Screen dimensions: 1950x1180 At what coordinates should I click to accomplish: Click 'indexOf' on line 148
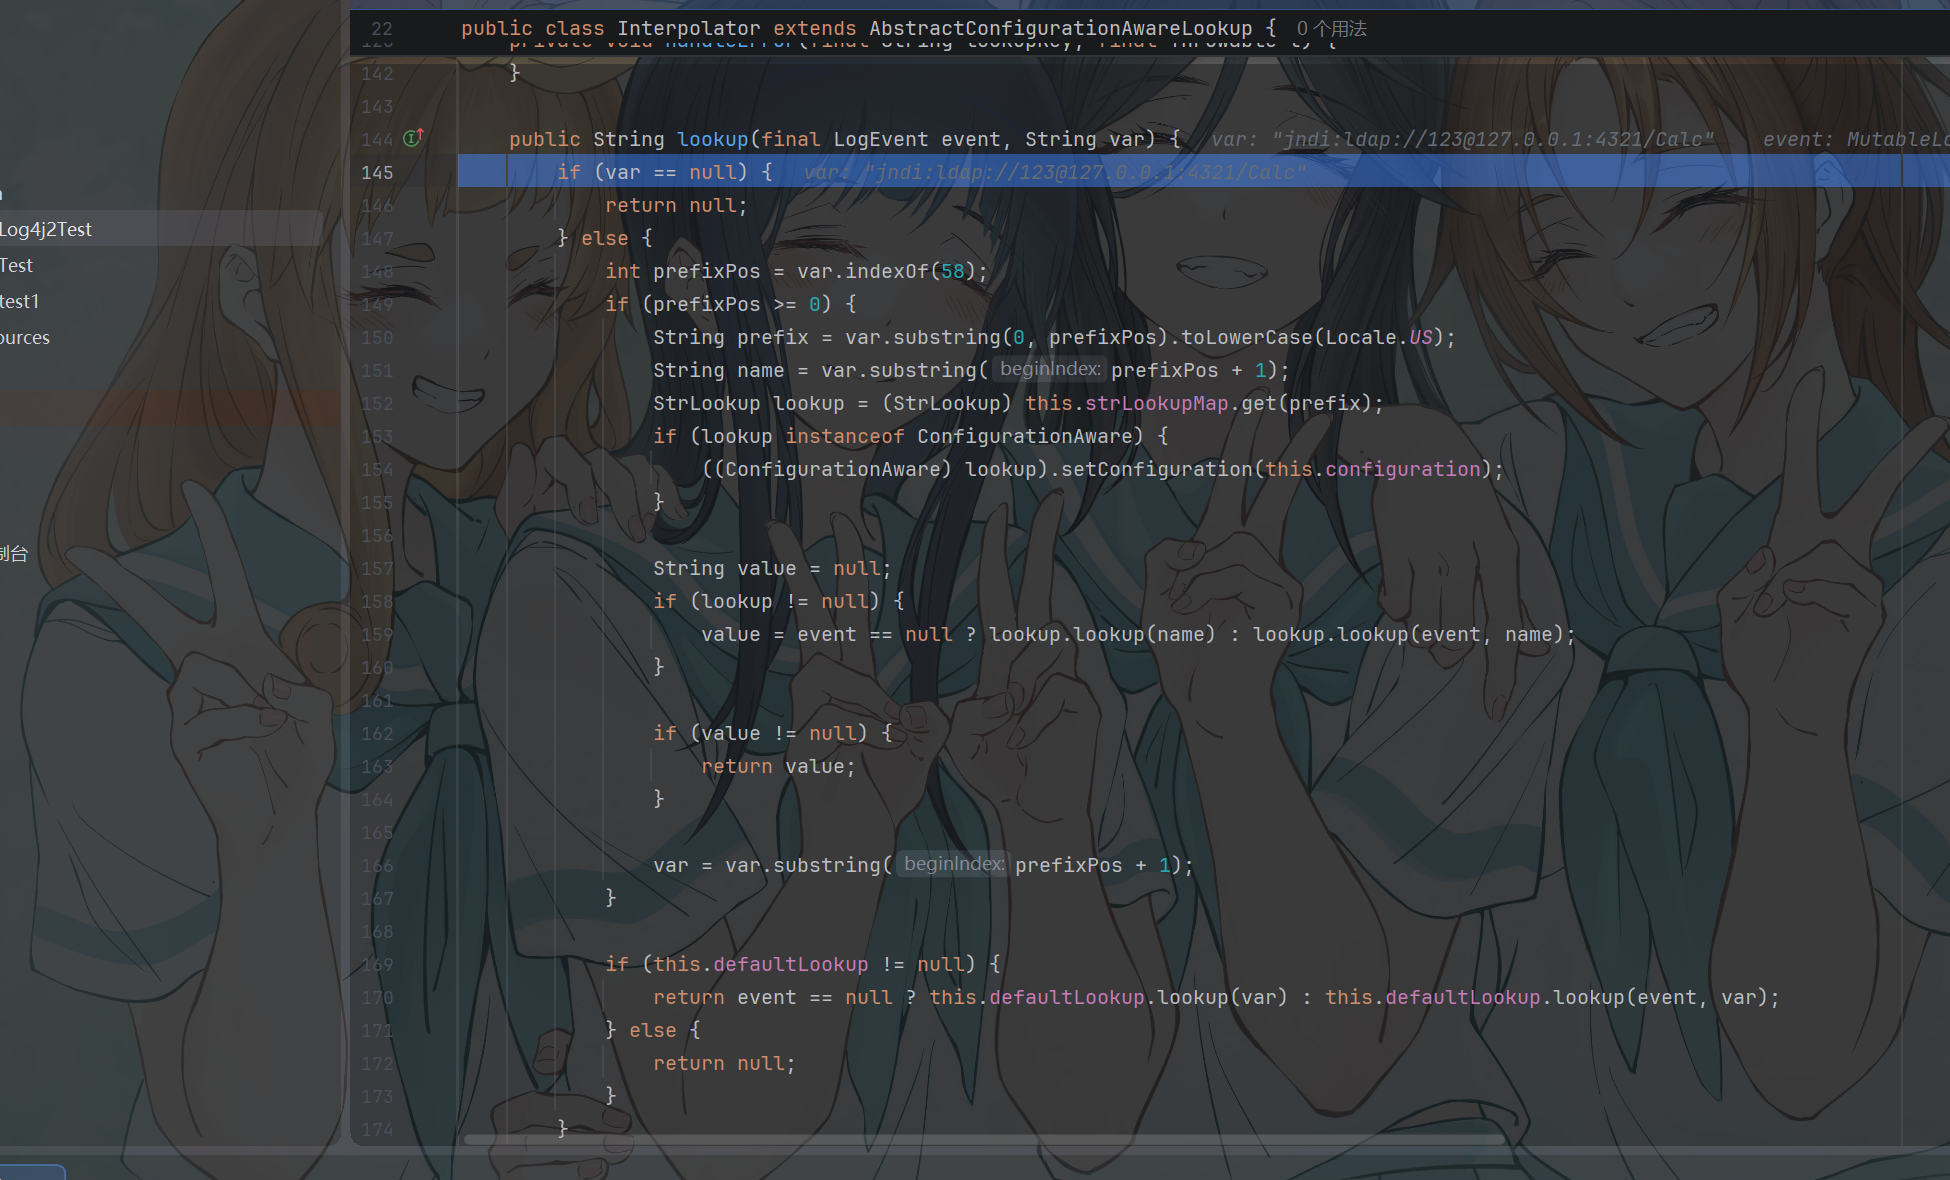(886, 271)
